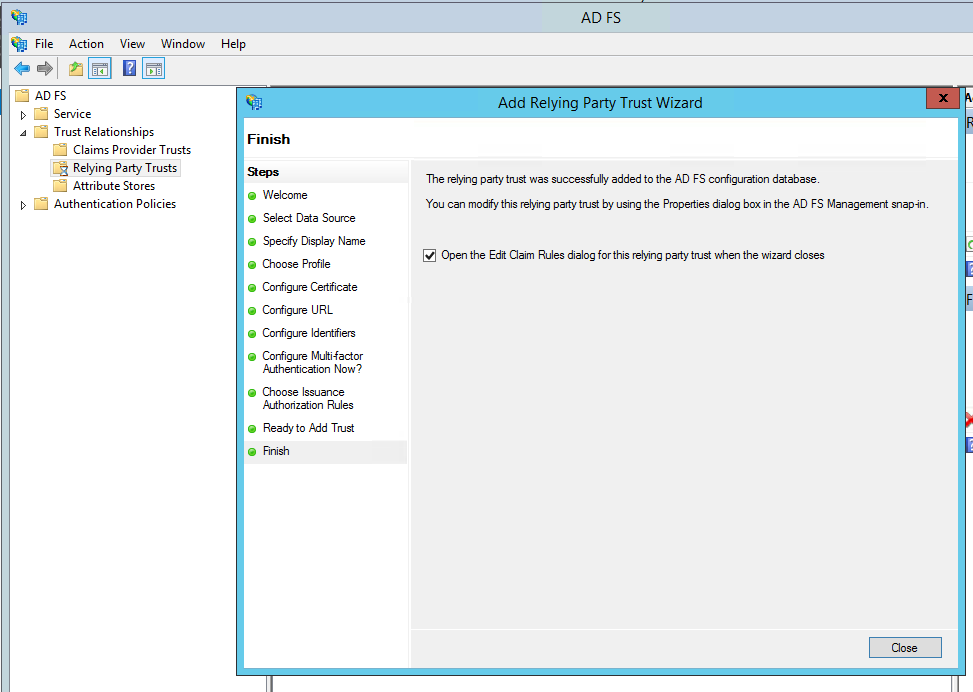The height and width of the screenshot is (692, 973).
Task: Click the Relying Party Trusts folder icon
Action: click(x=60, y=168)
